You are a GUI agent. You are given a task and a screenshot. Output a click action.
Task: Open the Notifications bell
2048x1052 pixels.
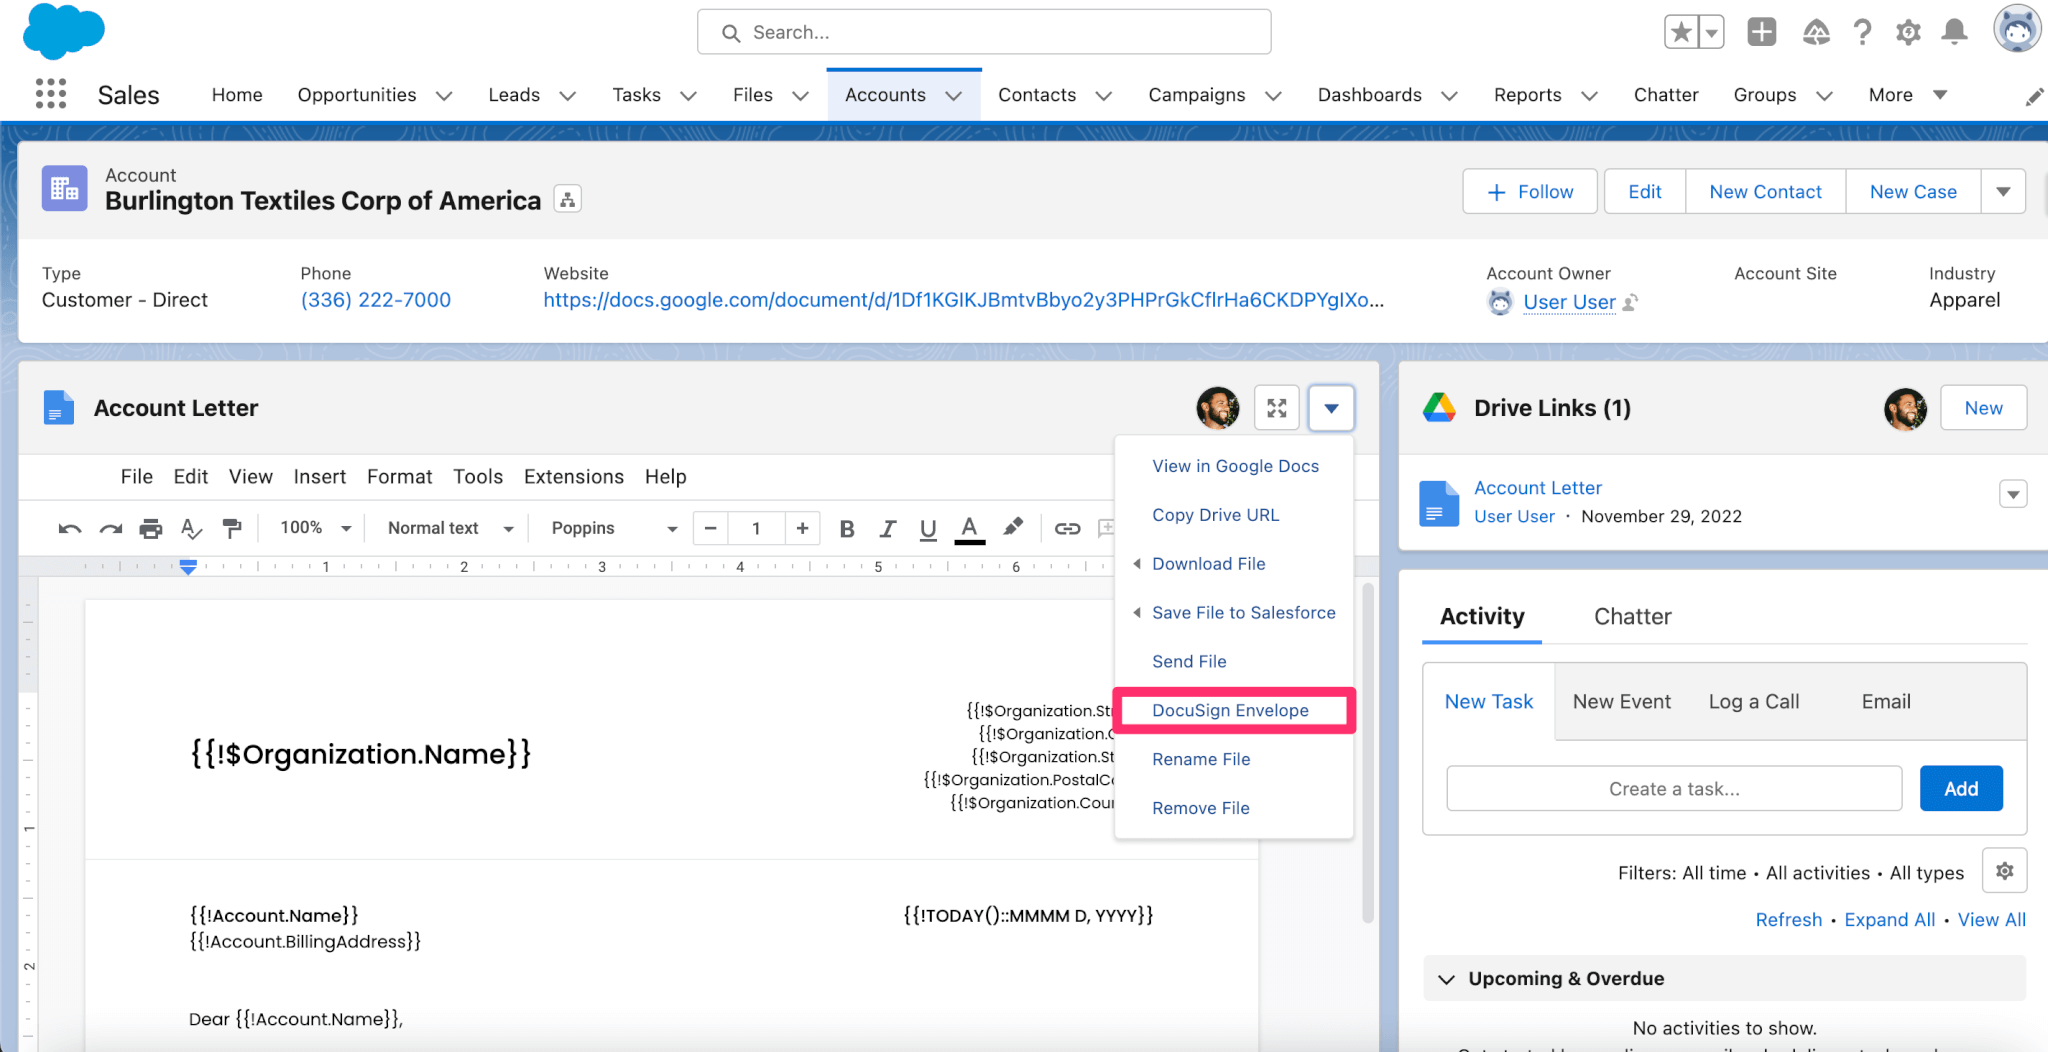pos(1954,32)
